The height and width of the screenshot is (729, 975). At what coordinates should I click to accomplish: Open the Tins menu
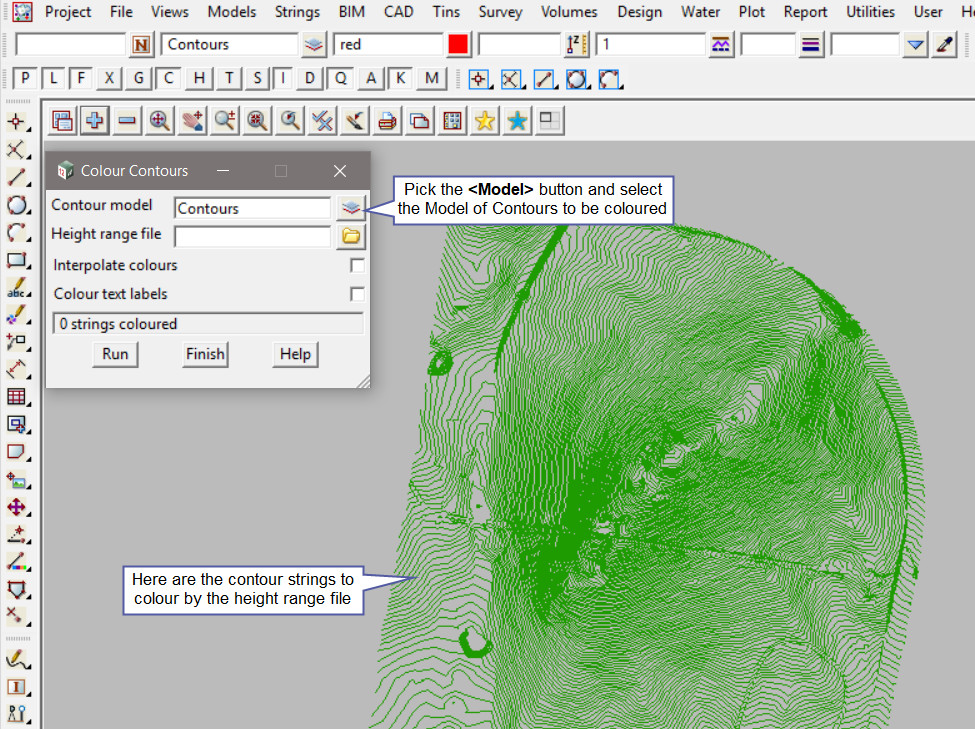(446, 12)
